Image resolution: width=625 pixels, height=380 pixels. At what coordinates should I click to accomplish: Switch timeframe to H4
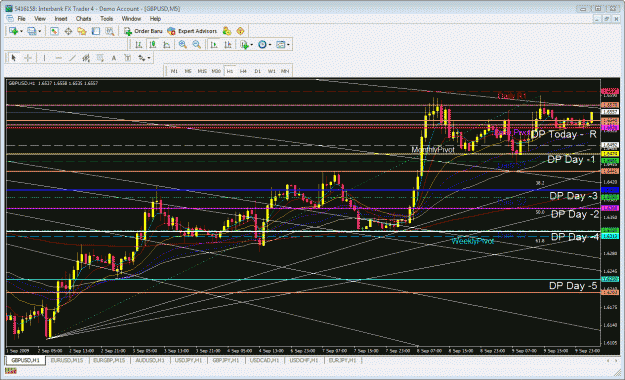243,71
